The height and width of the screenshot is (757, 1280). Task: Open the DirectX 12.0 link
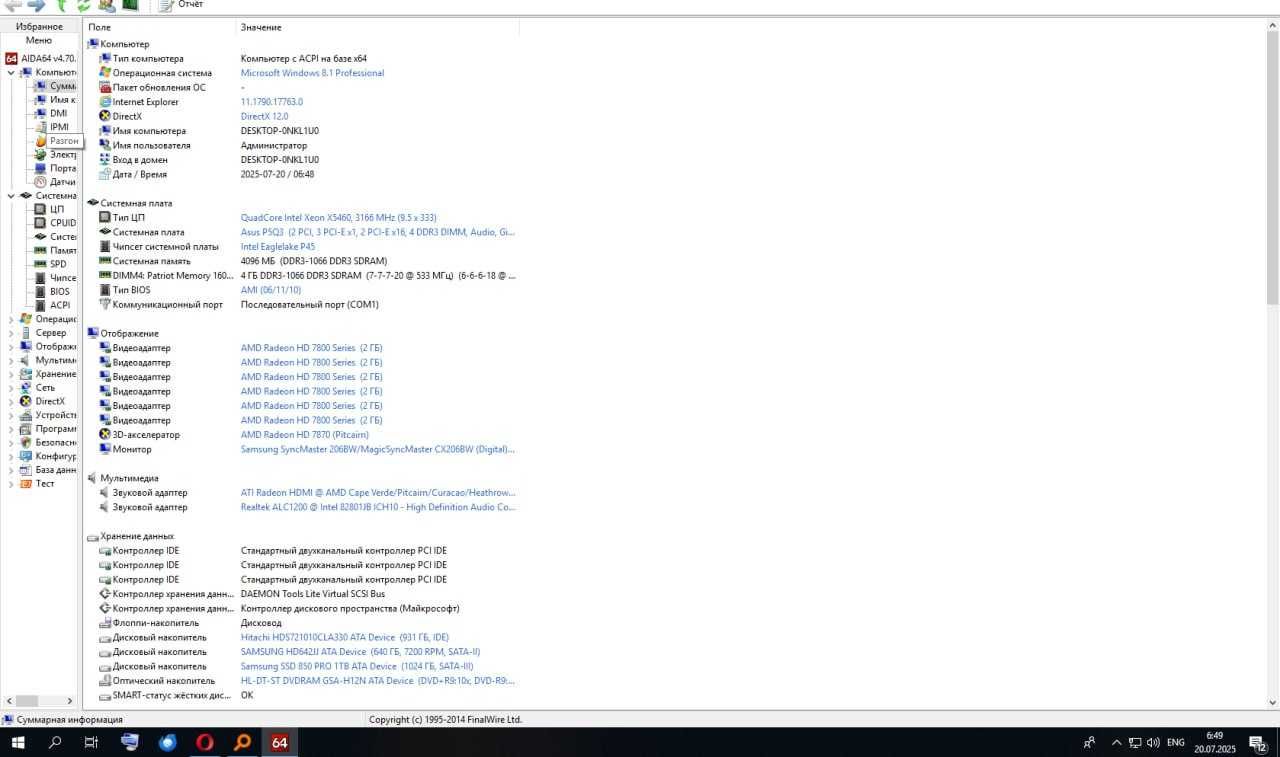tap(264, 116)
